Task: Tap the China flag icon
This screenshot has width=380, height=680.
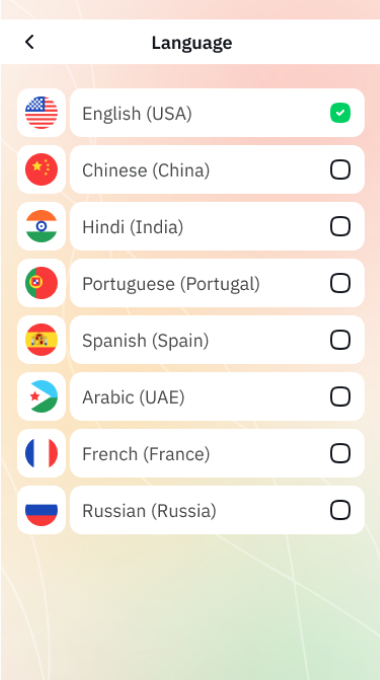Action: 41,170
